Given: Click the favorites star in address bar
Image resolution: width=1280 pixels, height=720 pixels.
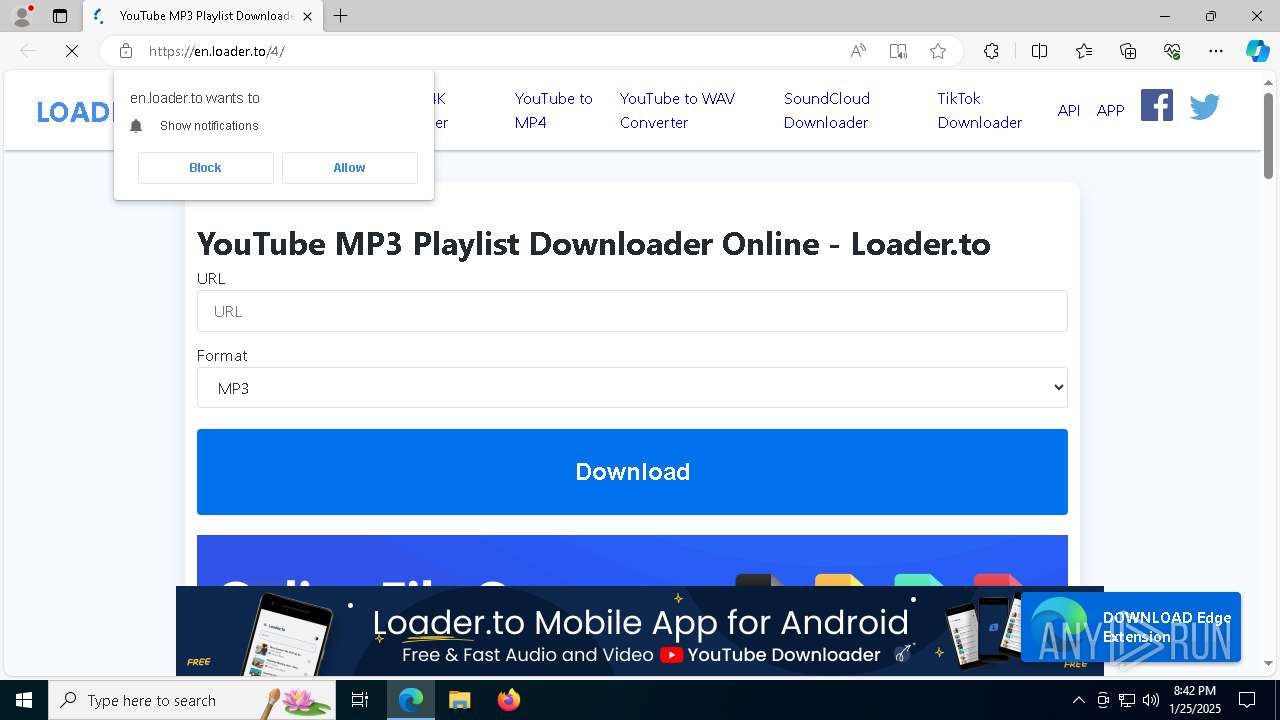Looking at the screenshot, I should pyautogui.click(x=937, y=51).
